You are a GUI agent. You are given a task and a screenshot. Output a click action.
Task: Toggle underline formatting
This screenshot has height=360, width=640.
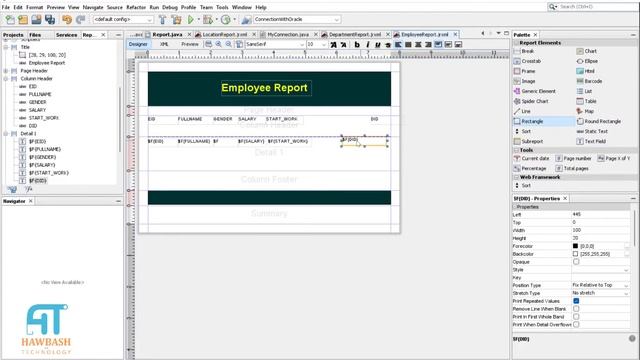378,44
